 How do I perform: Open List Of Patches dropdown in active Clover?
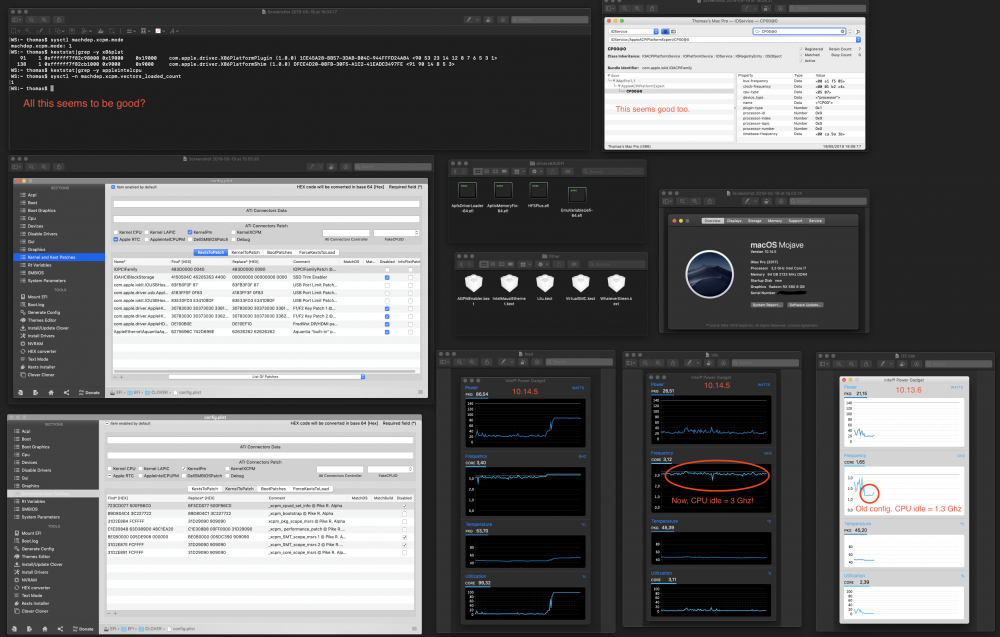(x=267, y=377)
